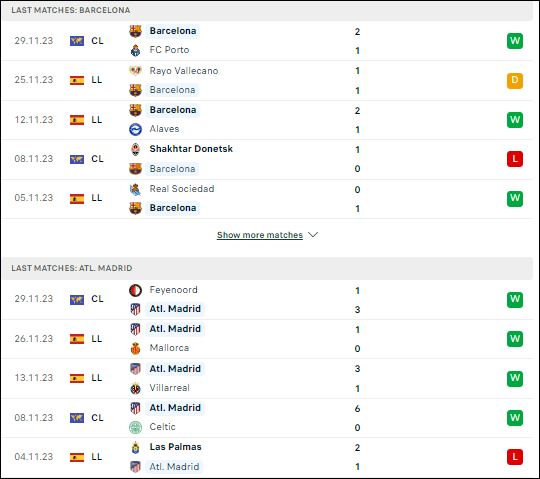Click the Rayo Vallecano club crest

tap(135, 71)
